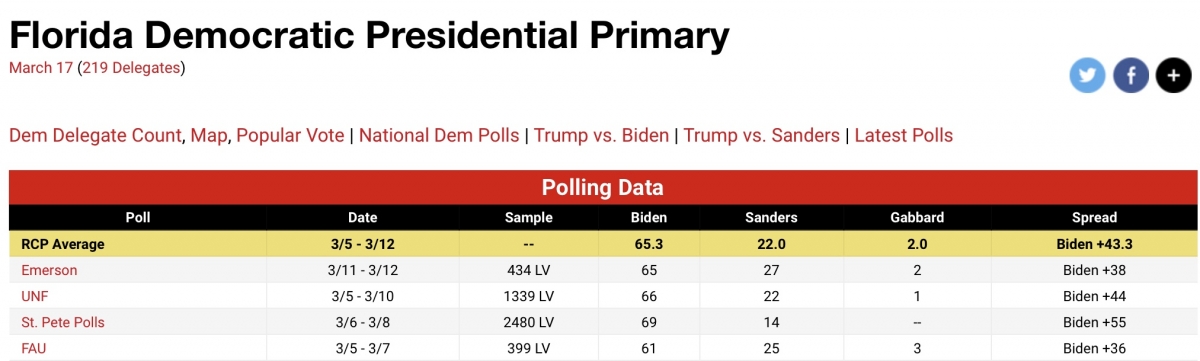Click the Biden column header
The height and width of the screenshot is (361, 1200).
click(650, 217)
